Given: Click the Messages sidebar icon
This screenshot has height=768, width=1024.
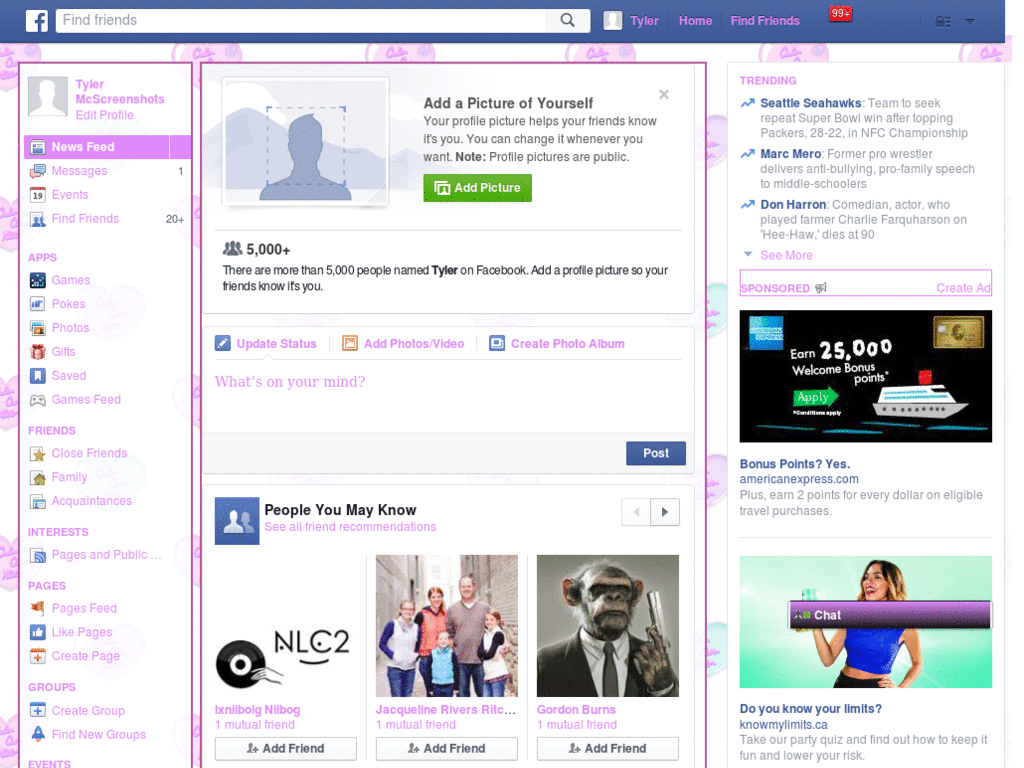Looking at the screenshot, I should pyautogui.click(x=38, y=171).
